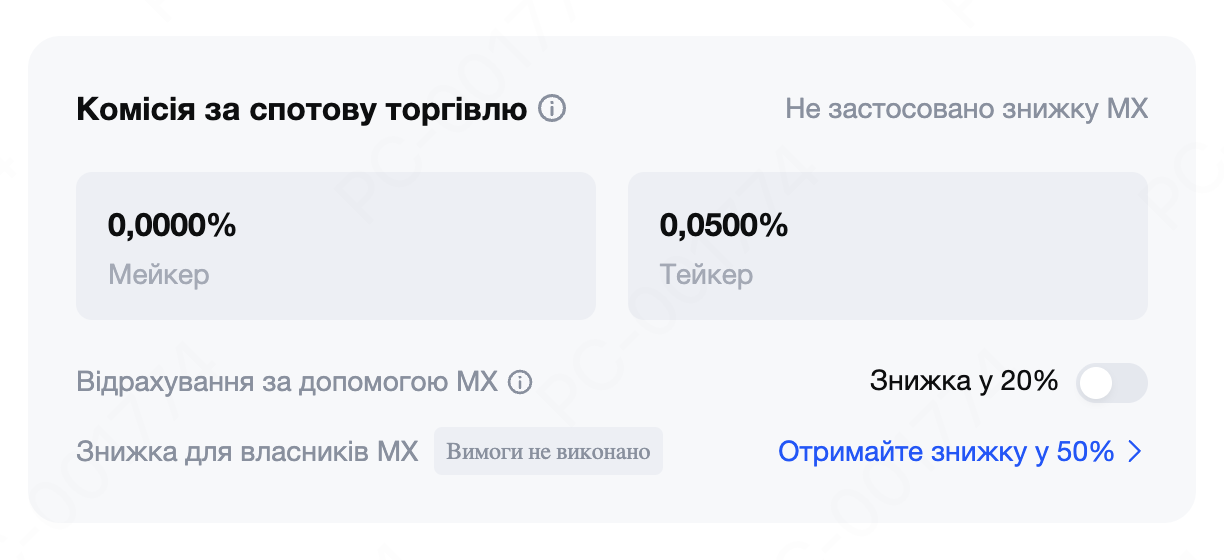Click "Відрахування за допомогою MX" label
This screenshot has width=1224, height=560.
point(286,382)
